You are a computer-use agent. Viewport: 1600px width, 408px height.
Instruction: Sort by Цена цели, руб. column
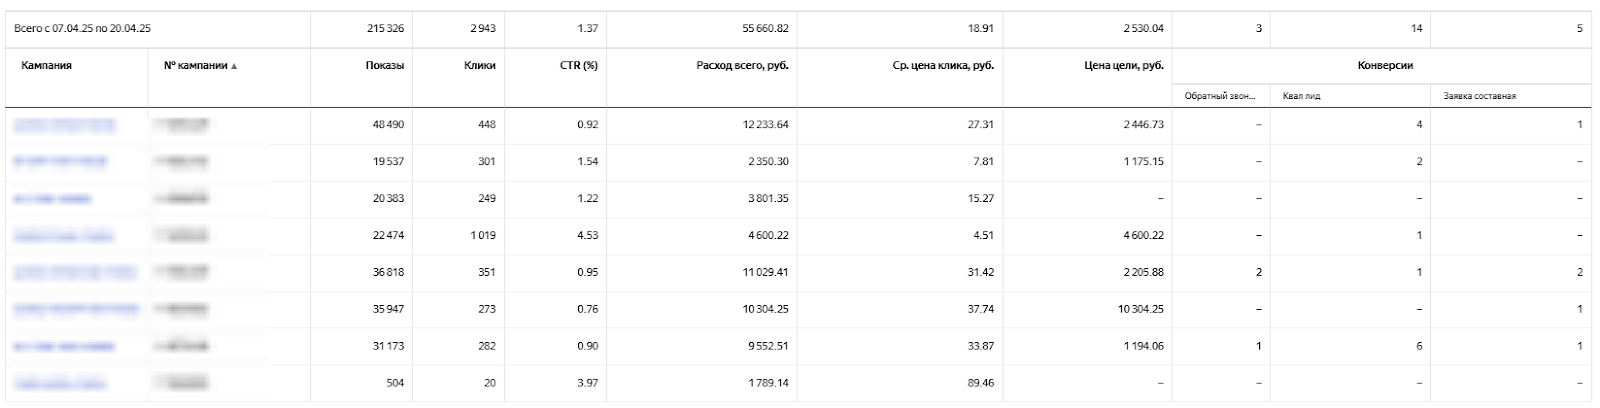coord(1125,66)
